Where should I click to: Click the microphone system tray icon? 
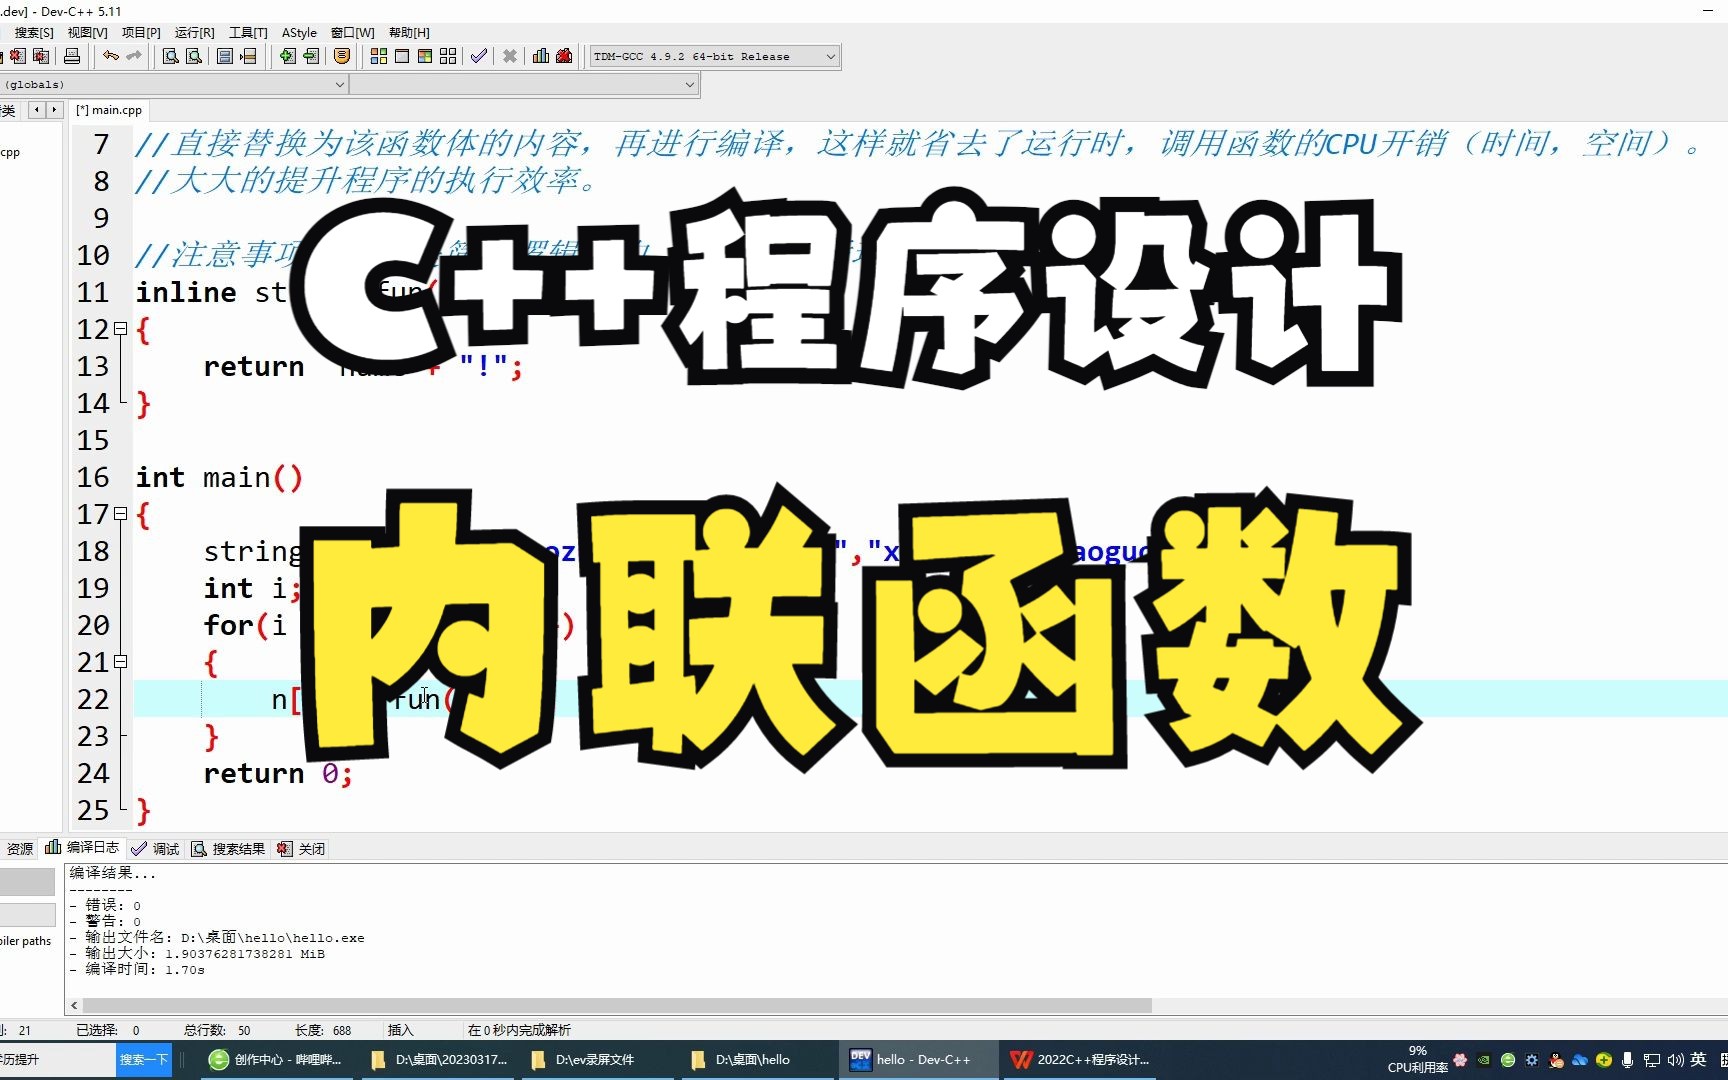point(1627,1060)
